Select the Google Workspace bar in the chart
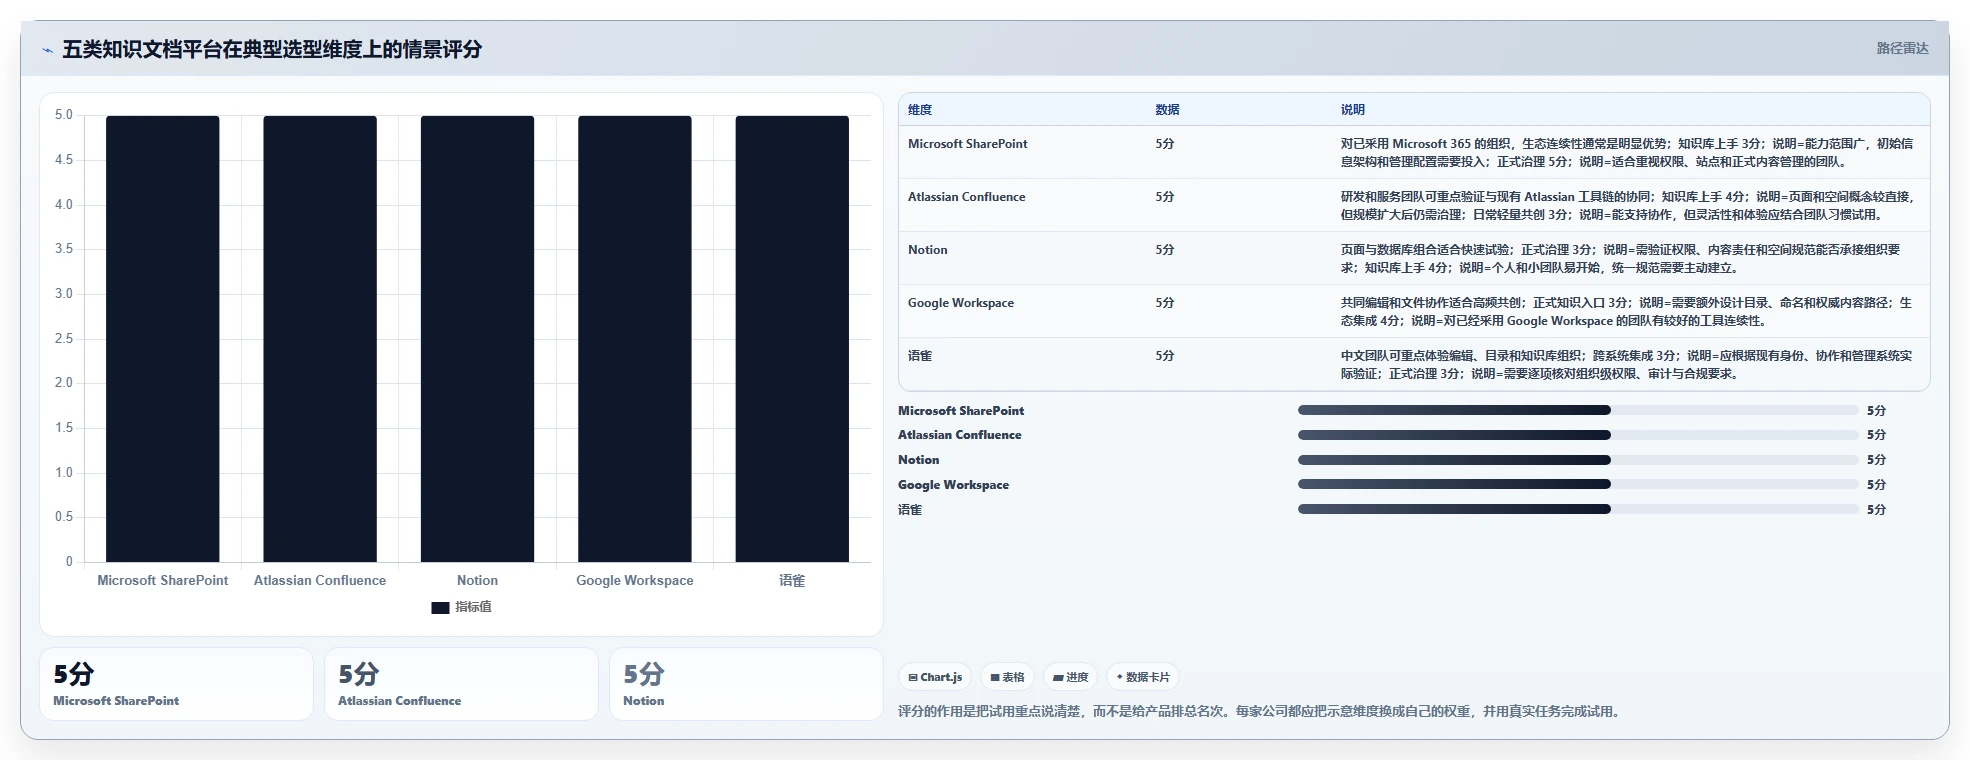This screenshot has width=1970, height=760. [635, 339]
